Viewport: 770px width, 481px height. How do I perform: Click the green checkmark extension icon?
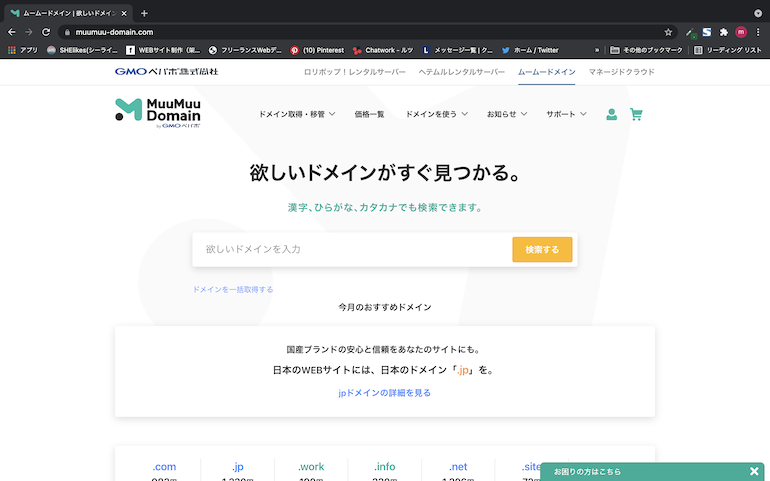point(690,33)
